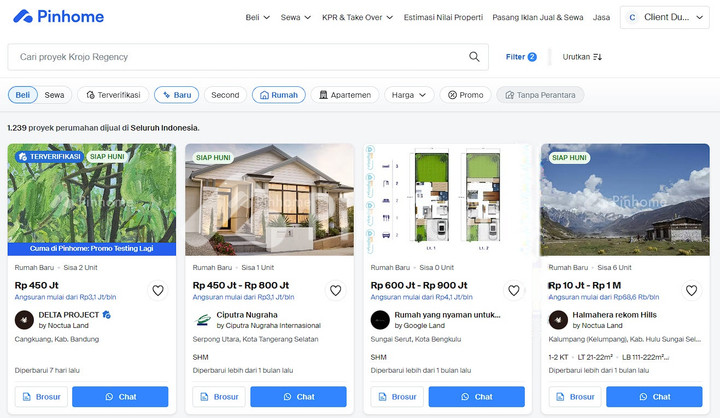The height and width of the screenshot is (418, 720).
Task: Favorite the Ciputra Nugraha listing heart
Action: tap(336, 290)
